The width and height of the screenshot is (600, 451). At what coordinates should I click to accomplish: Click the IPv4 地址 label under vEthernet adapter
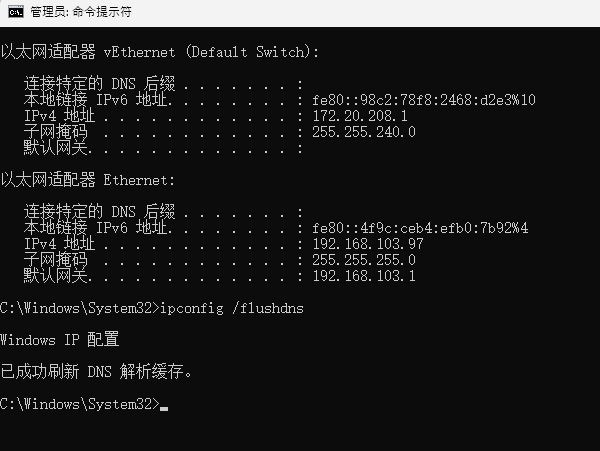click(x=60, y=116)
